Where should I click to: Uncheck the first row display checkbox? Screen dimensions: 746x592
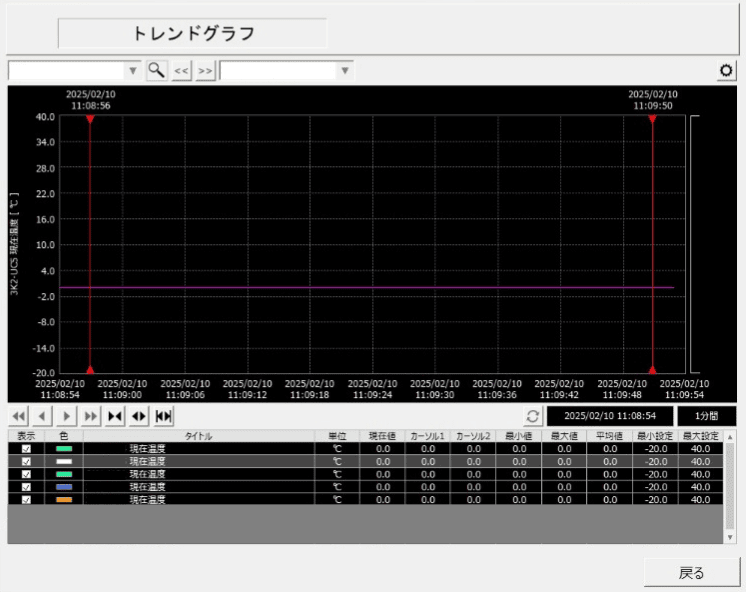coord(26,450)
